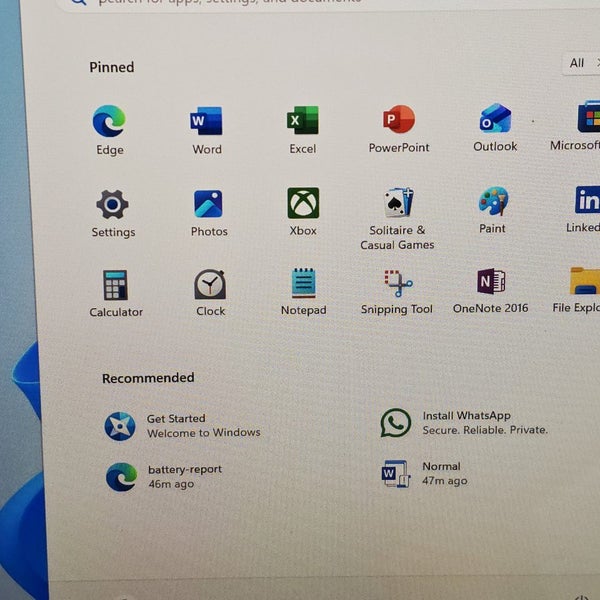The width and height of the screenshot is (600, 600).
Task: Open the Edge browser icon
Action: pos(109,122)
